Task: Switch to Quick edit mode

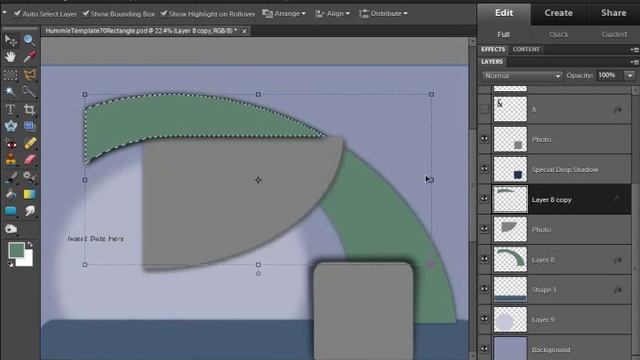Action: 558,35
